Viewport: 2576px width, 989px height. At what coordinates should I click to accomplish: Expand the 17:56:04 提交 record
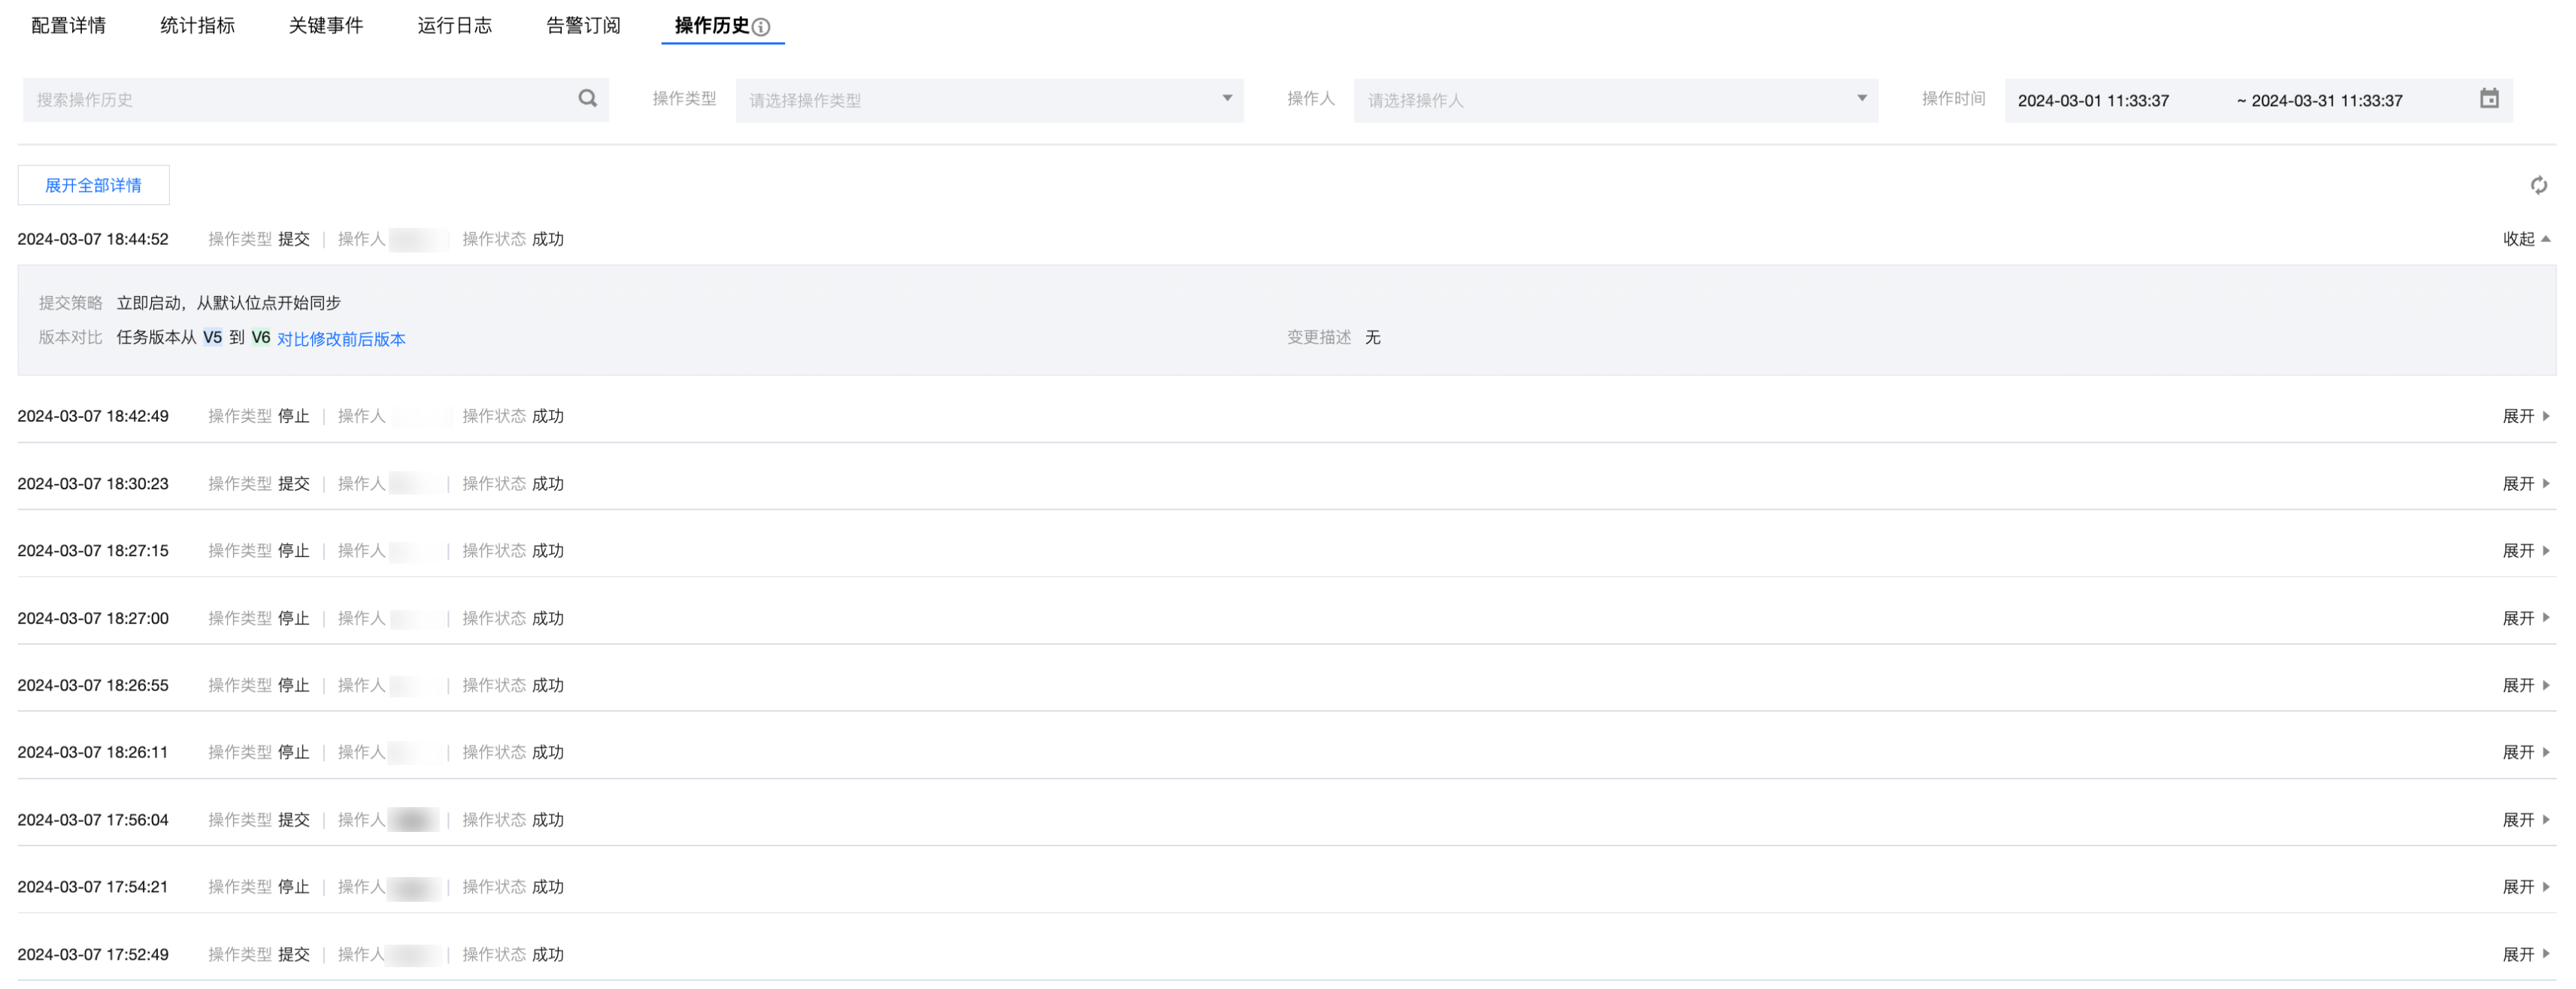pos(2526,820)
